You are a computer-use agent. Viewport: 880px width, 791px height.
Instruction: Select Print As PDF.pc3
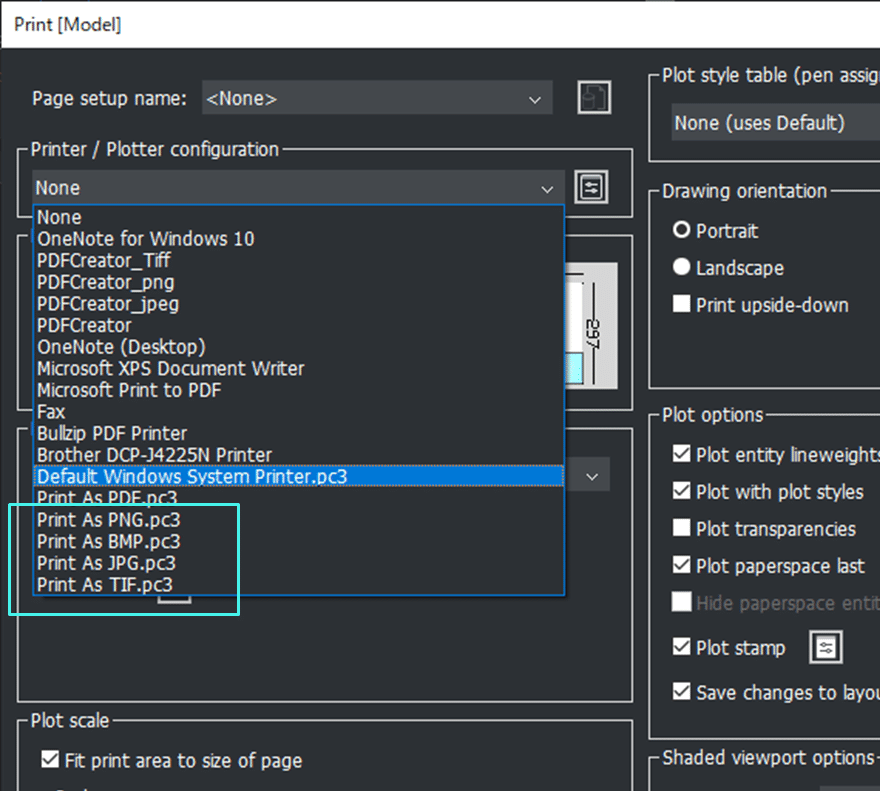(x=299, y=498)
